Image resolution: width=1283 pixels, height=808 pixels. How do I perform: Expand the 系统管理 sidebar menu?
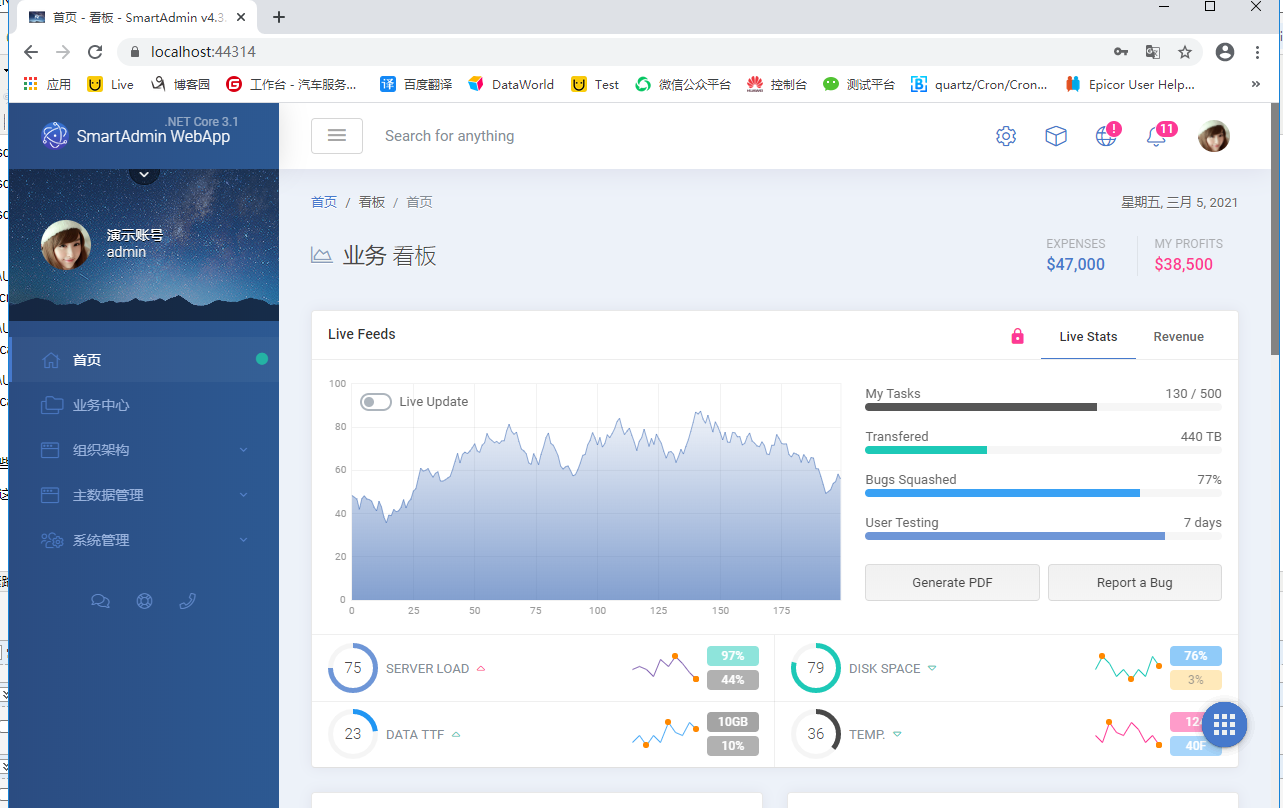tap(144, 540)
